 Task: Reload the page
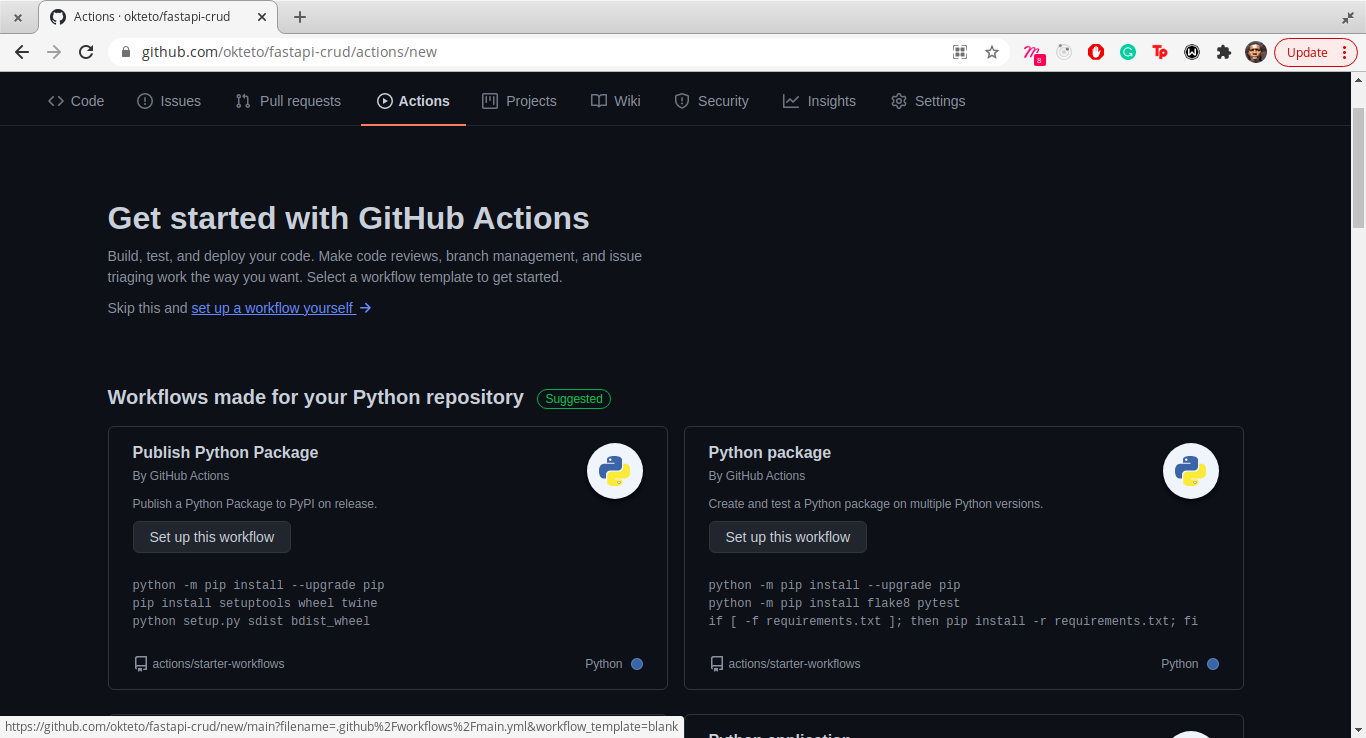(86, 52)
